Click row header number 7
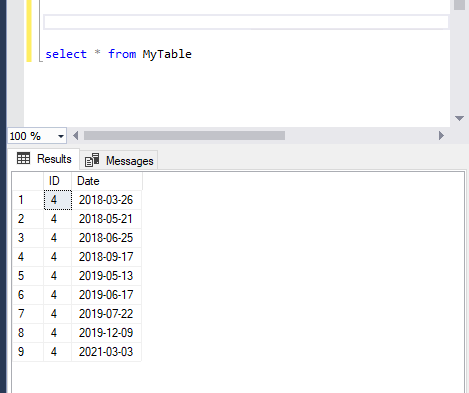This screenshot has width=469, height=393. click(28, 314)
